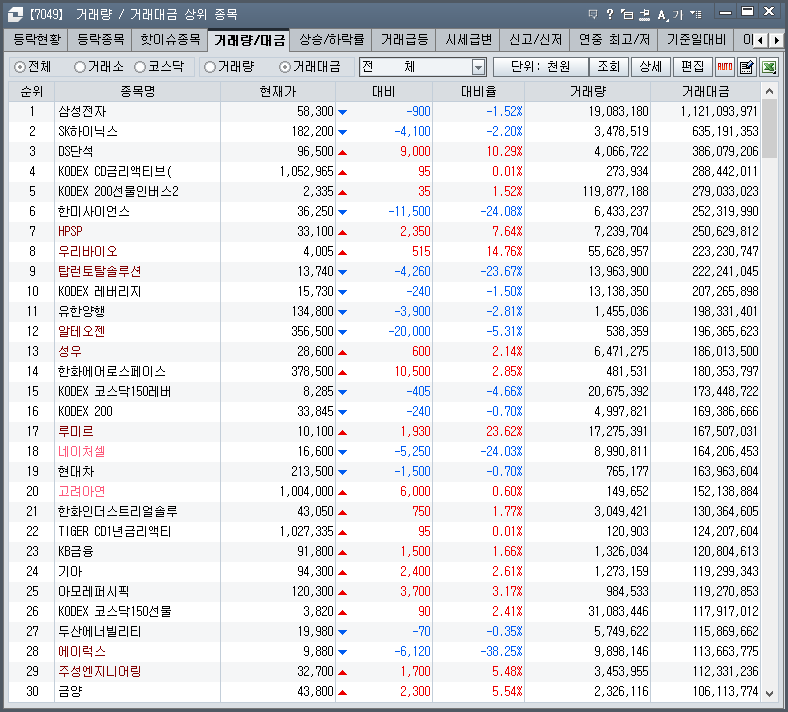The height and width of the screenshot is (712, 788).
Task: Sort by the 종목명 column header
Action: pos(137,91)
